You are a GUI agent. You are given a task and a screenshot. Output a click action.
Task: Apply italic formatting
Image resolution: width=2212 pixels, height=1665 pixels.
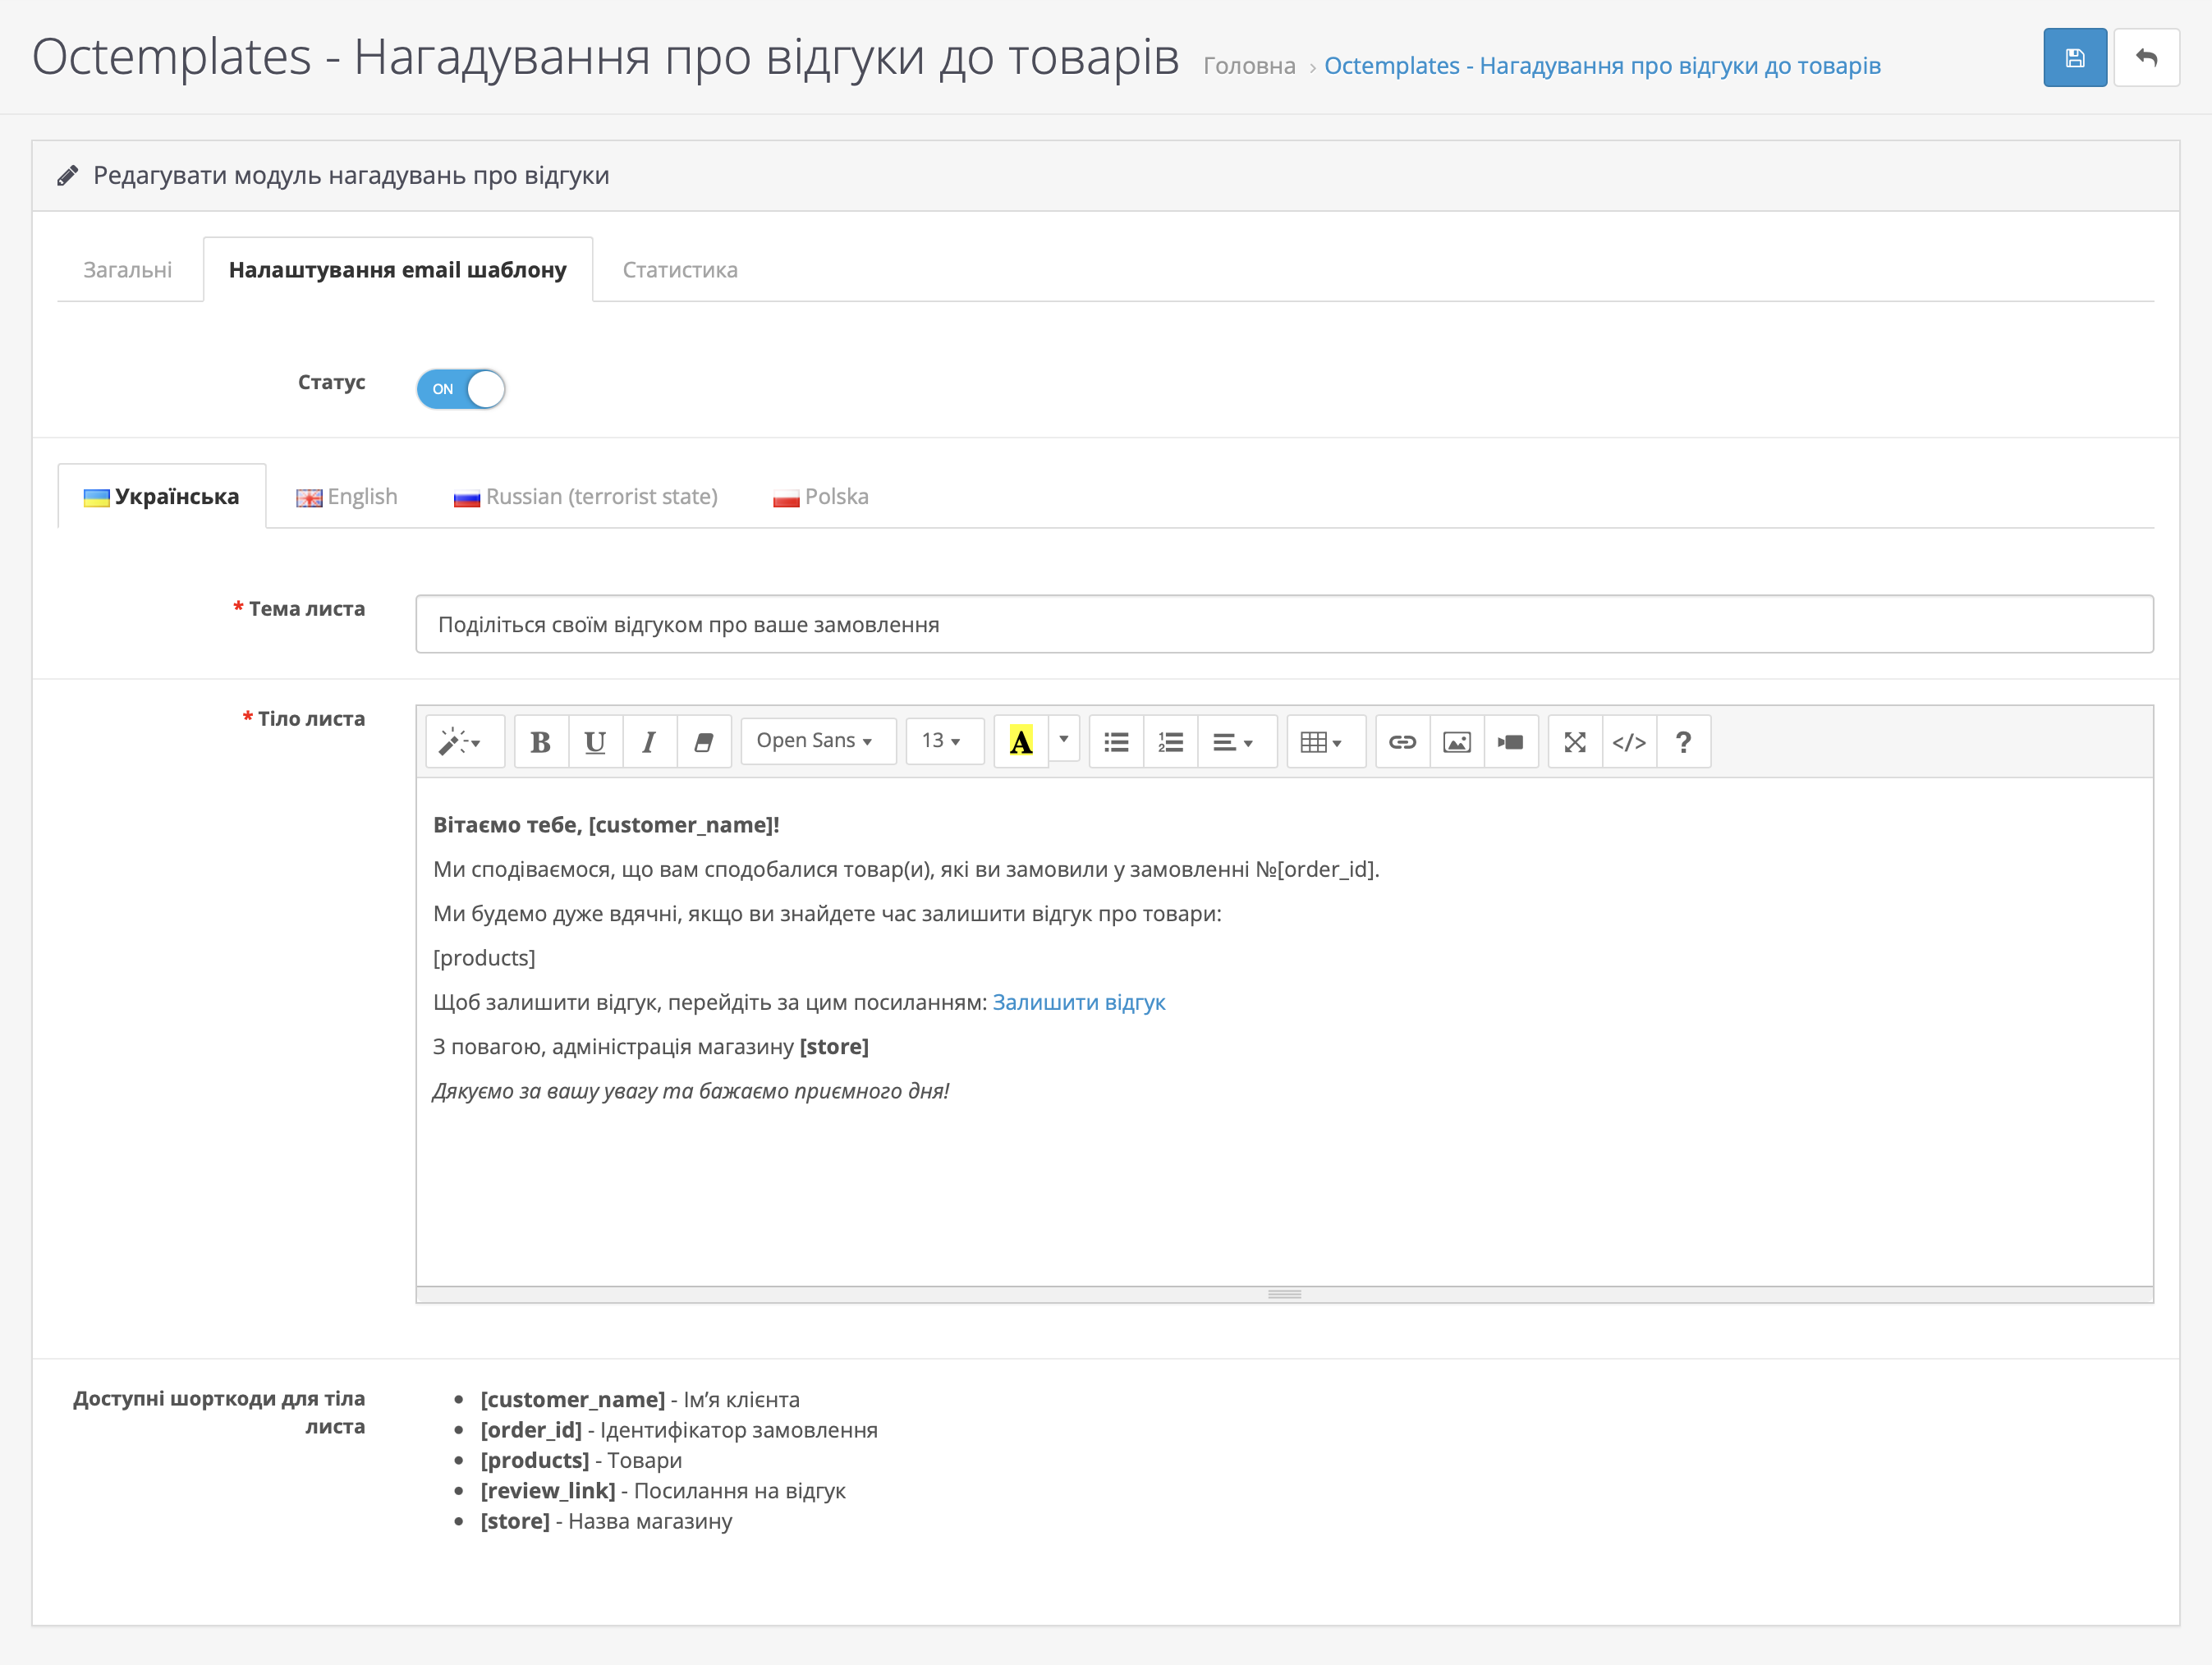[649, 742]
